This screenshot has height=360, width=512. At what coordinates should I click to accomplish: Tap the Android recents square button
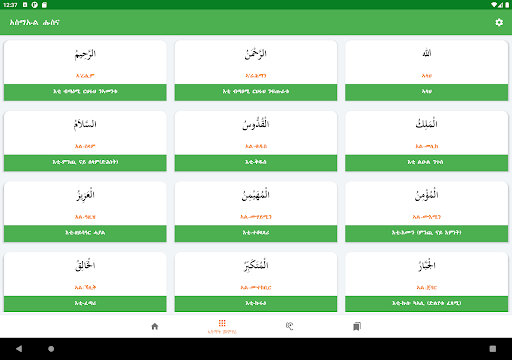[493, 349]
